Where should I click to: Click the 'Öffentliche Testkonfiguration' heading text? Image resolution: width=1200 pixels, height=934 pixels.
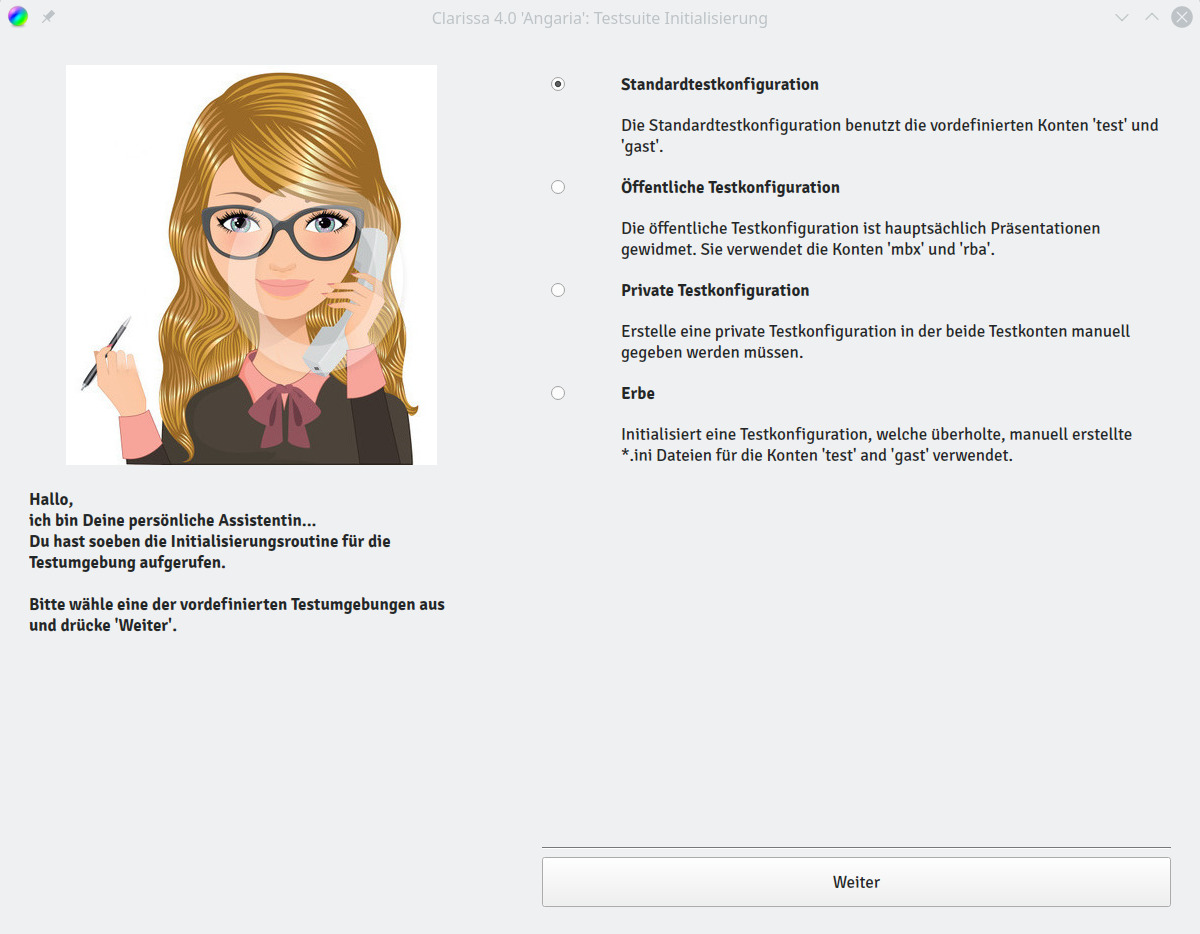pos(730,187)
